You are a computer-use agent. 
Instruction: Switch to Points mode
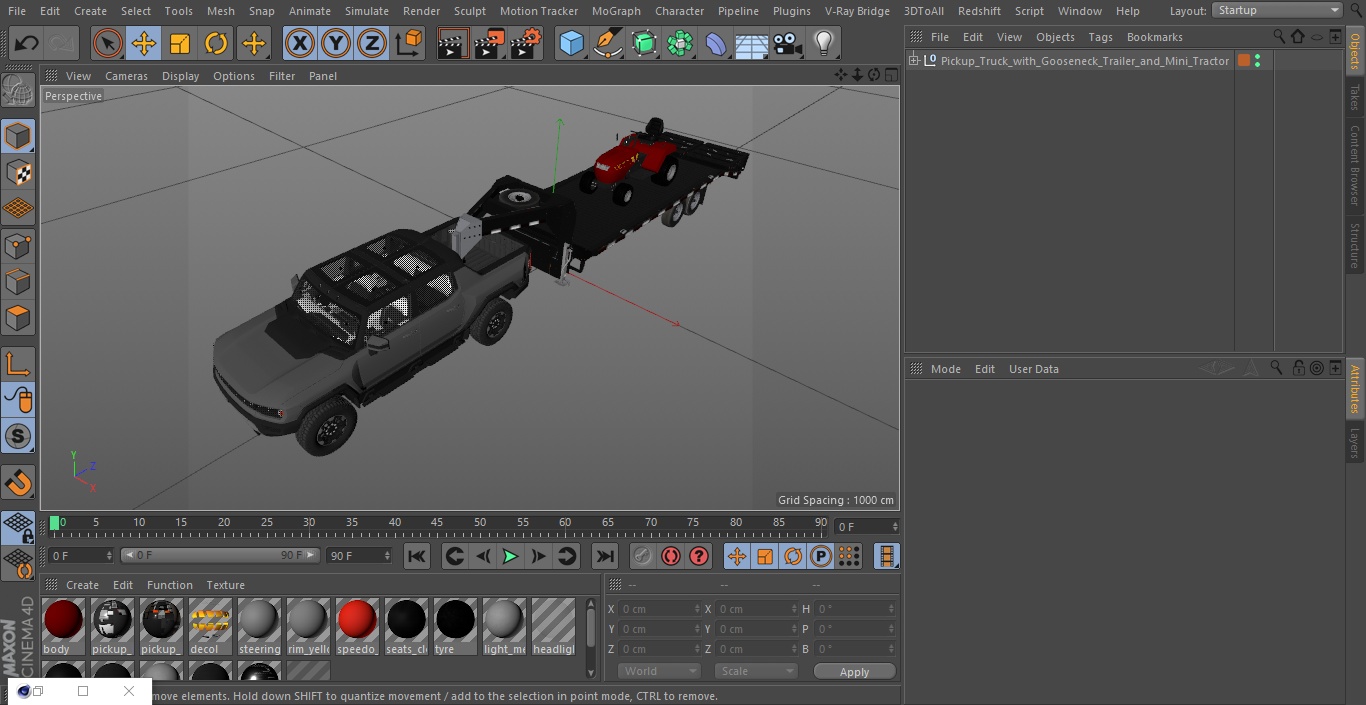[x=18, y=246]
